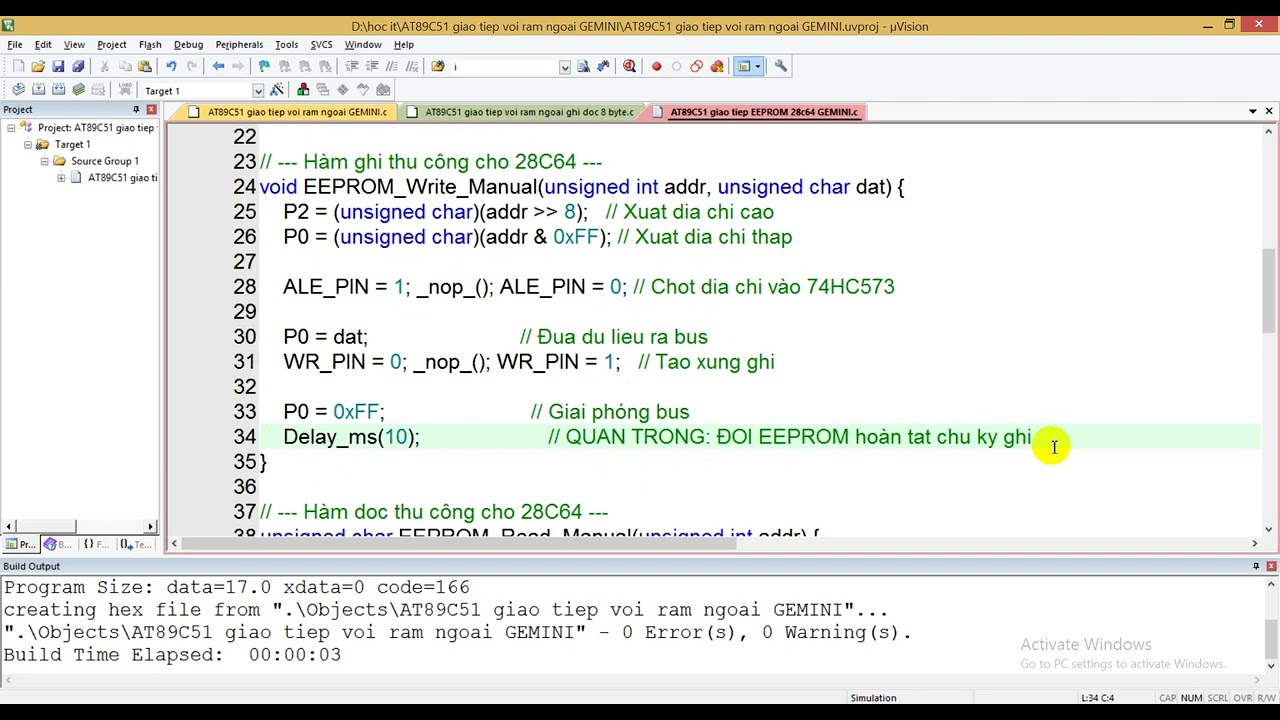Image resolution: width=1280 pixels, height=720 pixels.
Task: Open the find text dropdown arrow
Action: pyautogui.click(x=565, y=67)
